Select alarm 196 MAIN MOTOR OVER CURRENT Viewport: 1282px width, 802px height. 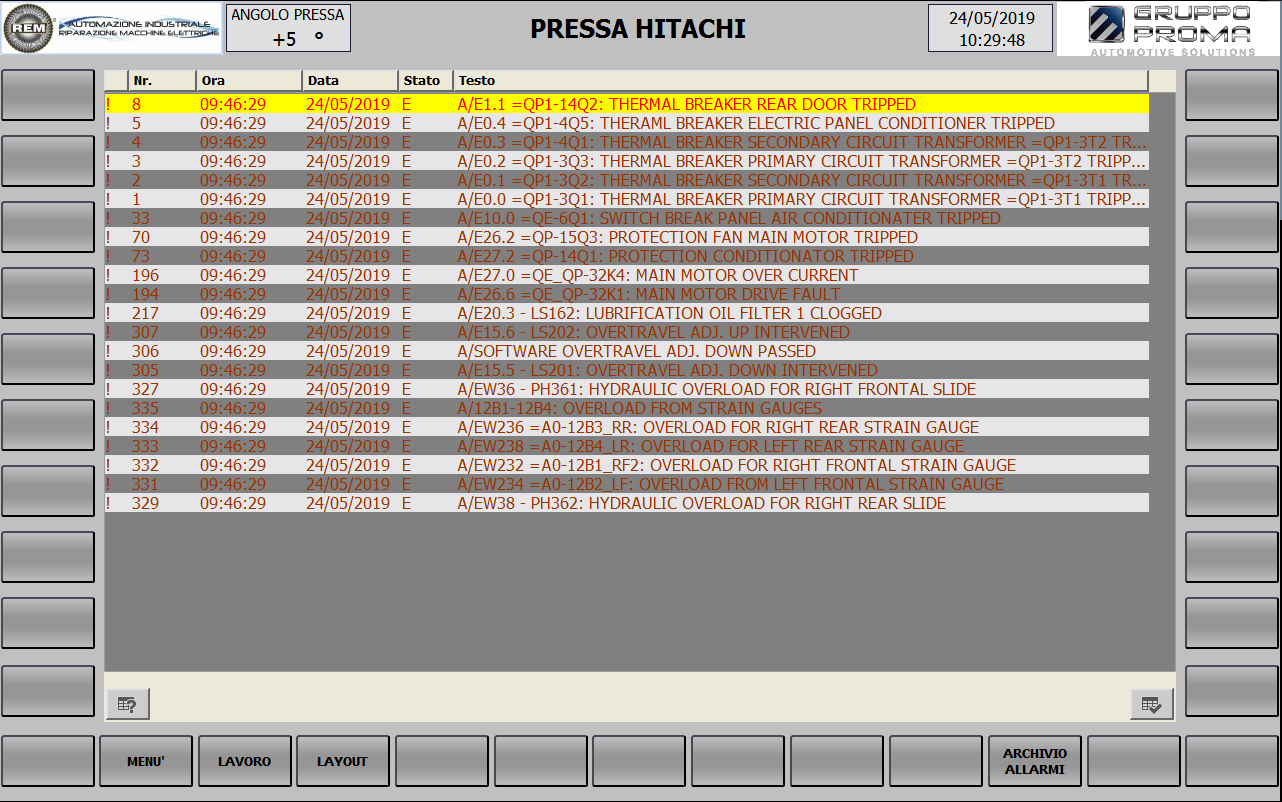[626, 275]
